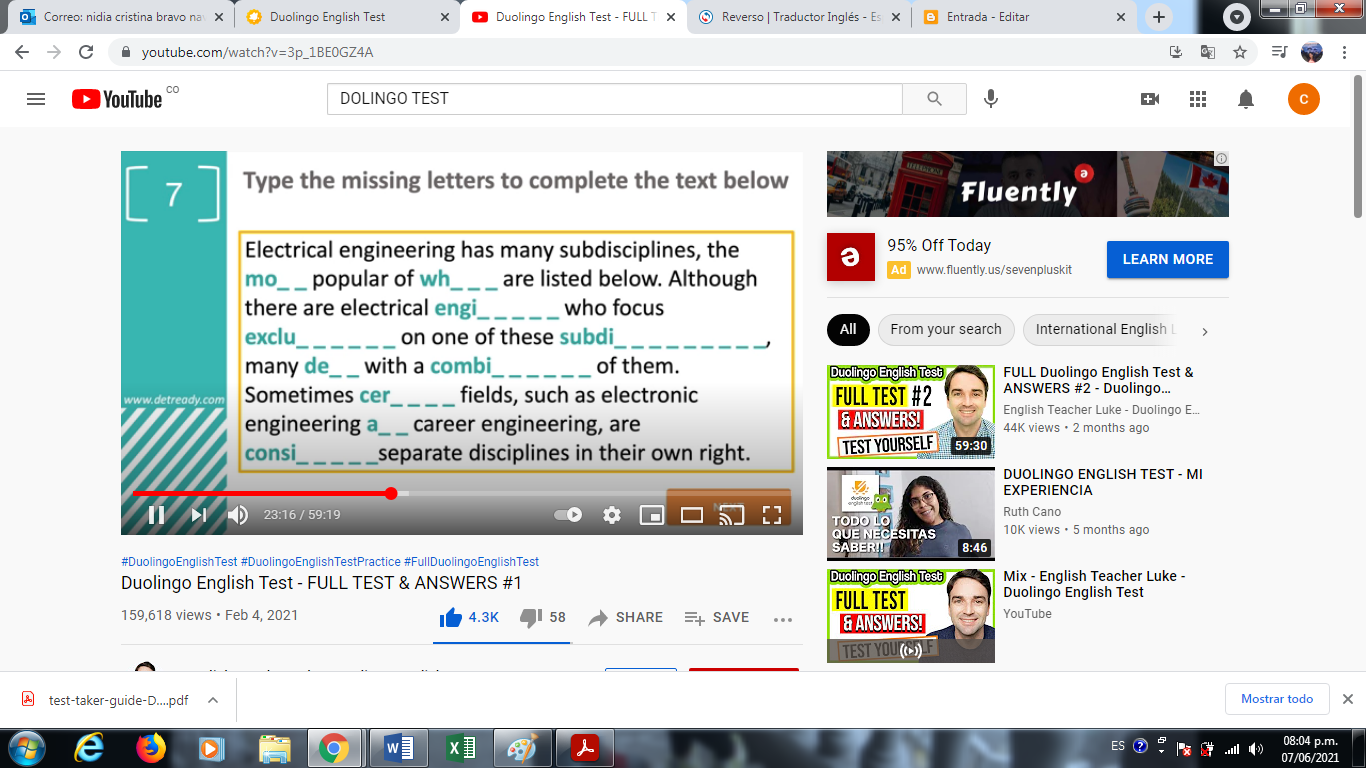This screenshot has width=1366, height=768.
Task: Activate miniplayer mode
Action: click(x=652, y=515)
